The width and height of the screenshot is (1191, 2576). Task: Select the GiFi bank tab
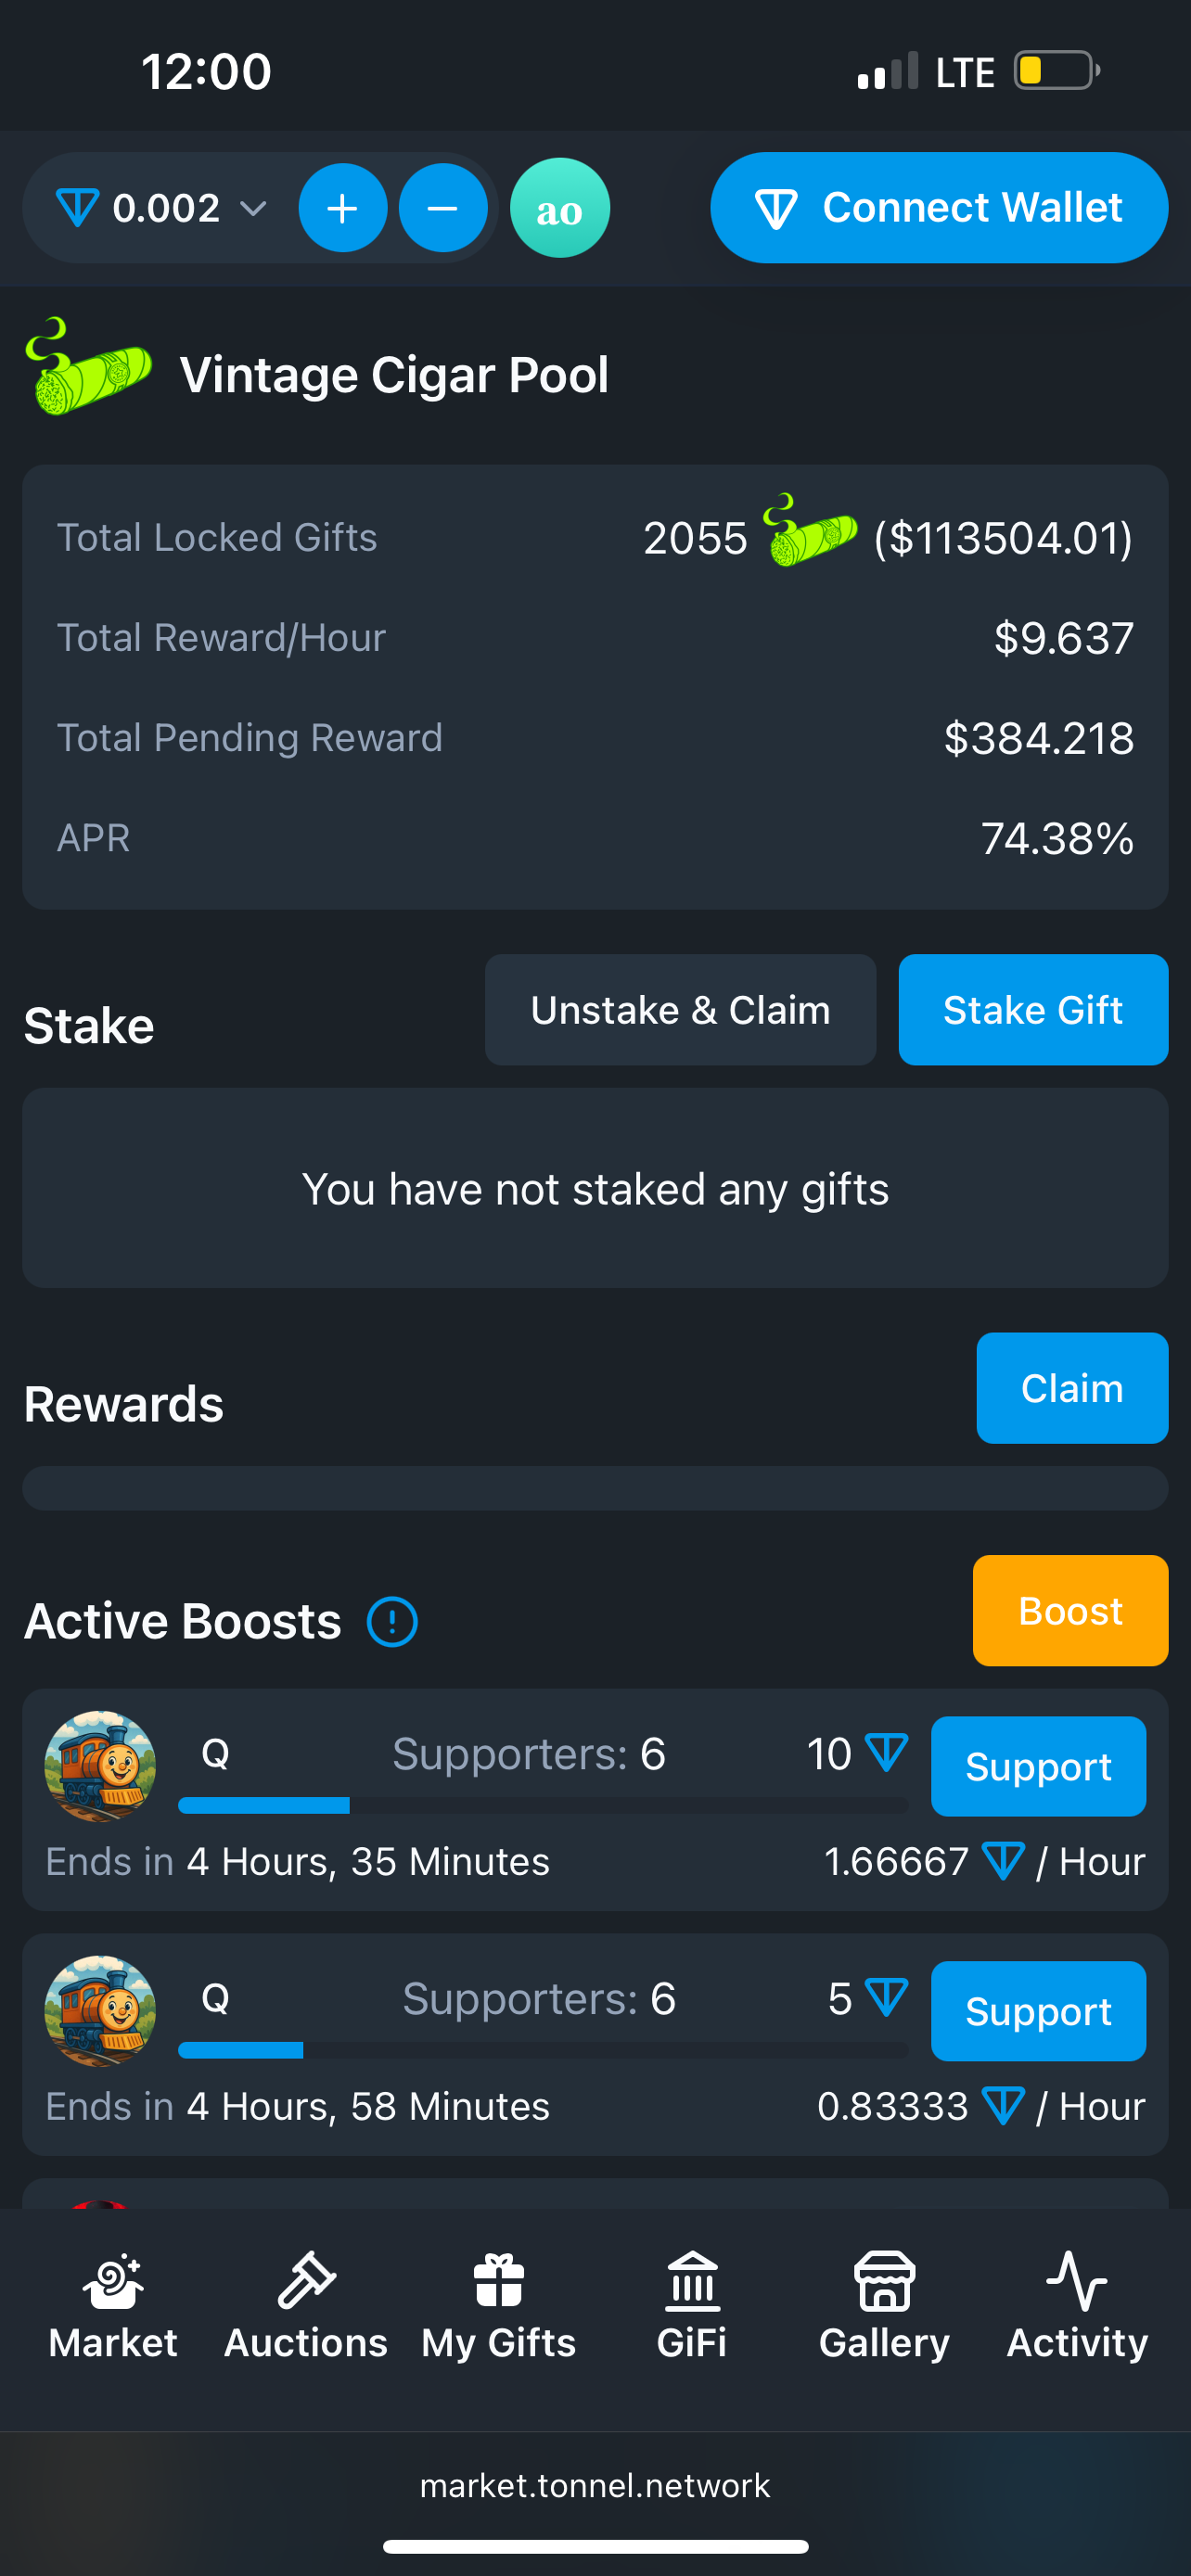tap(692, 2306)
